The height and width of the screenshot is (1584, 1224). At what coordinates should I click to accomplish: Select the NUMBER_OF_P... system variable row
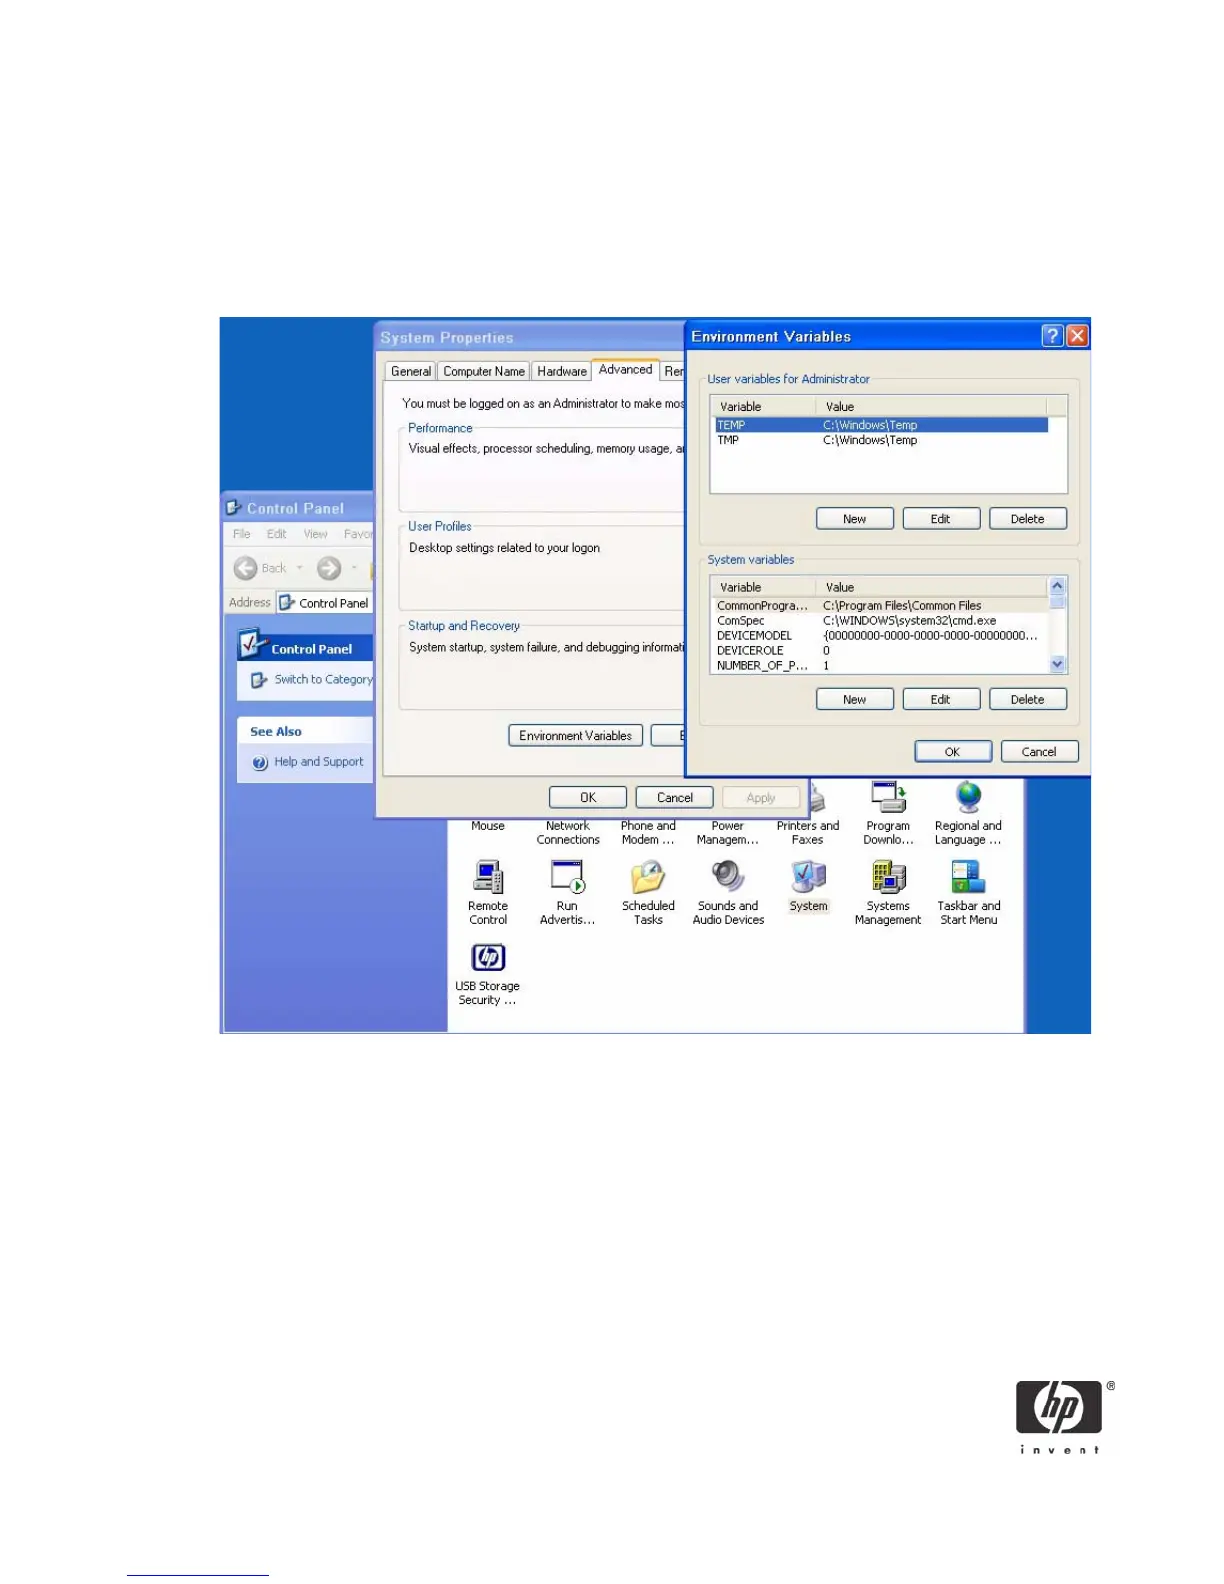pos(880,666)
